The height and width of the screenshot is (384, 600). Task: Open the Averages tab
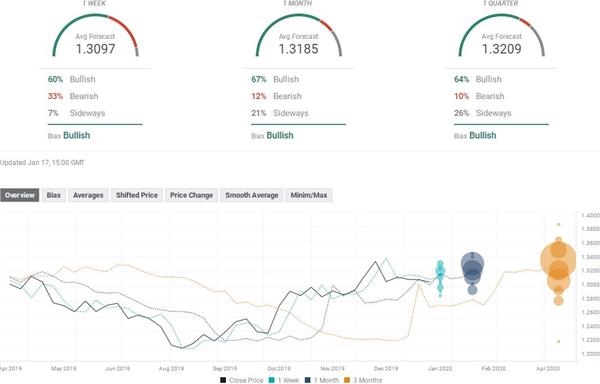88,195
